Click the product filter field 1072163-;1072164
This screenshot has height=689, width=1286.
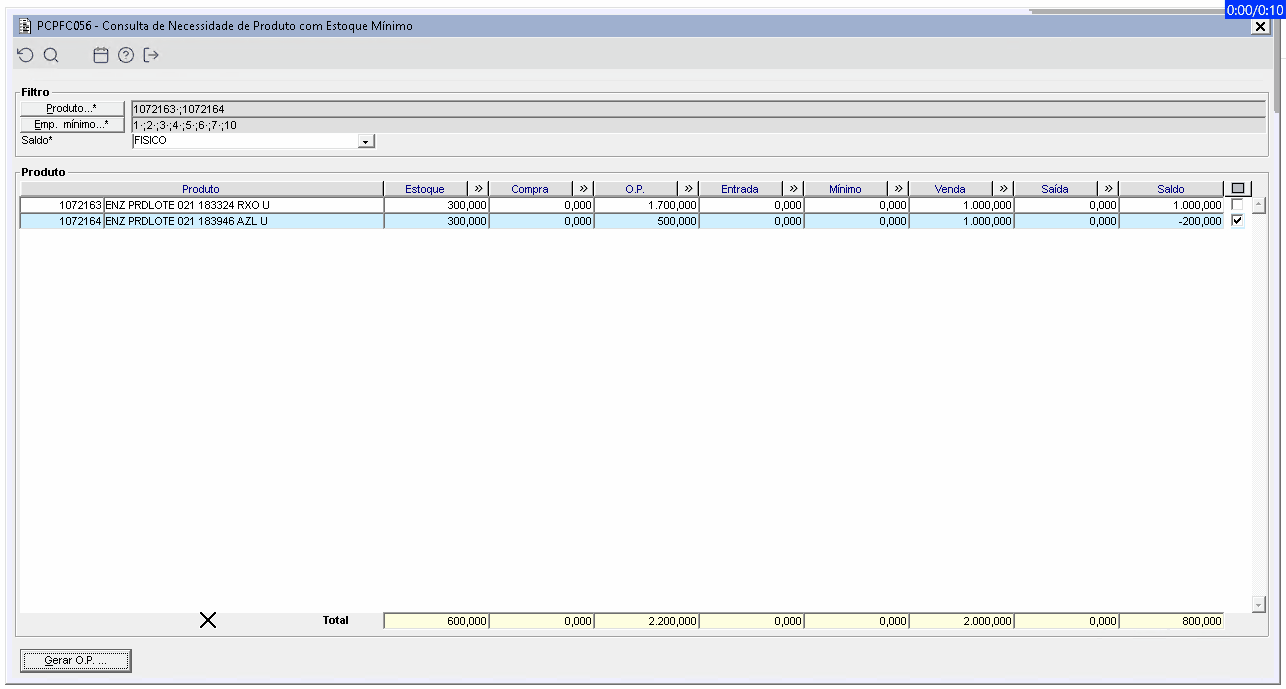[698, 108]
